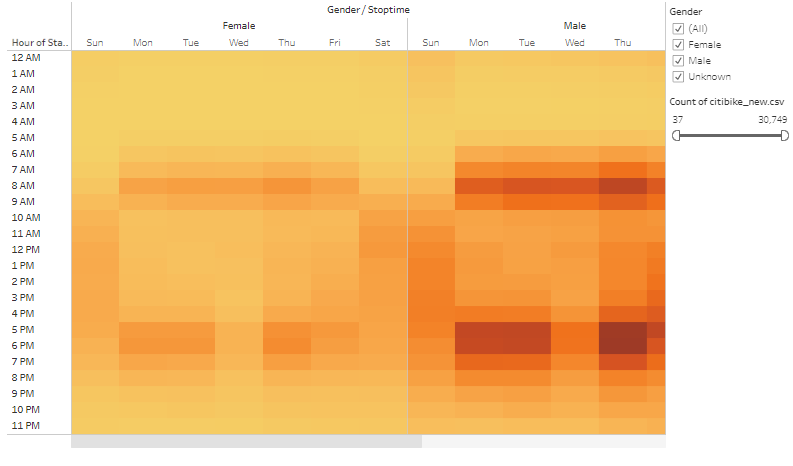Select the Female Sun column header
The image size is (793, 466).
pos(95,43)
